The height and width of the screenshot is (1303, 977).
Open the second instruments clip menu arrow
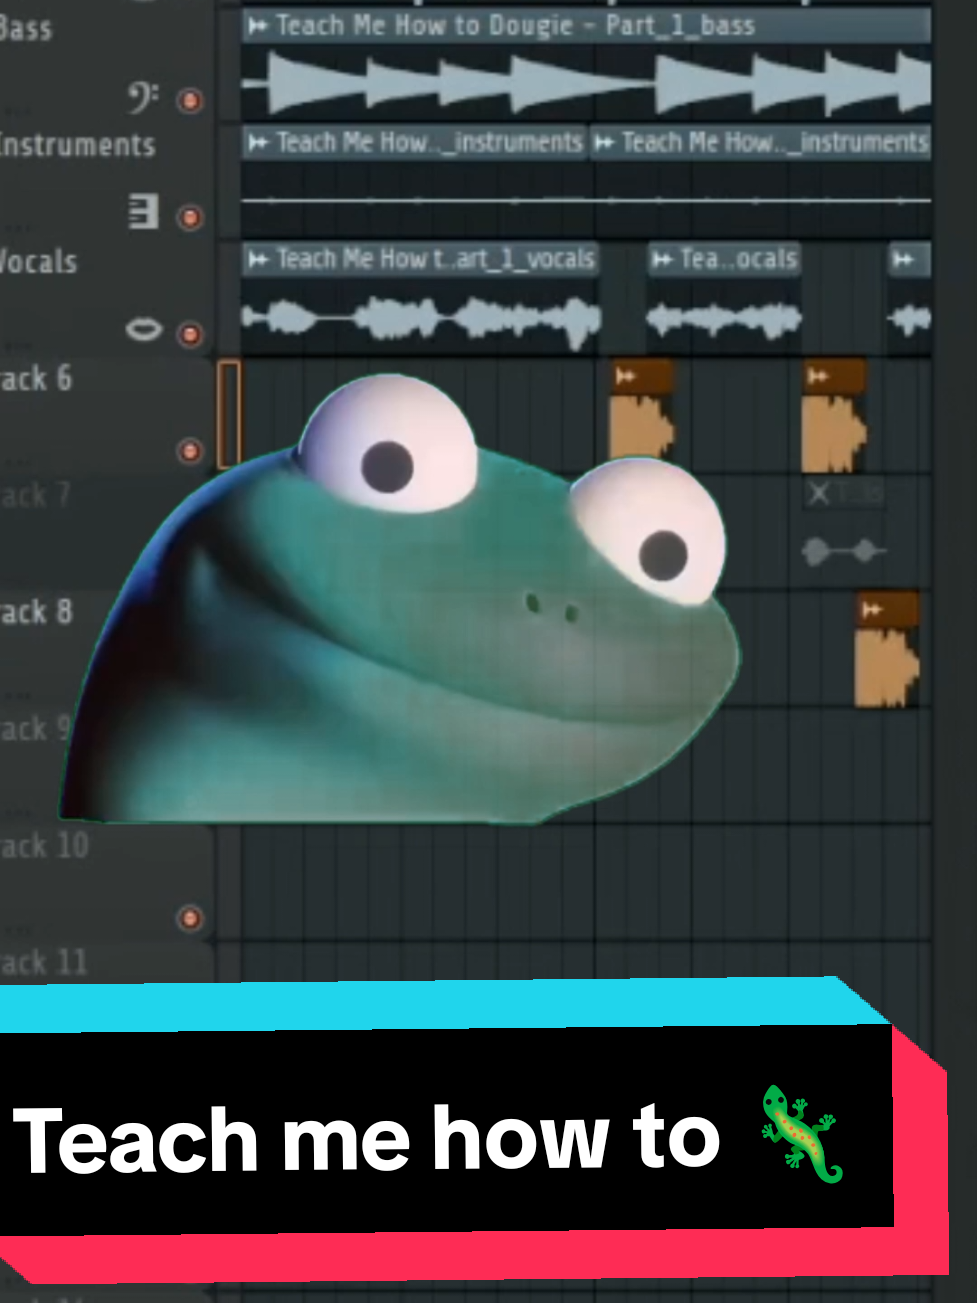pos(604,143)
